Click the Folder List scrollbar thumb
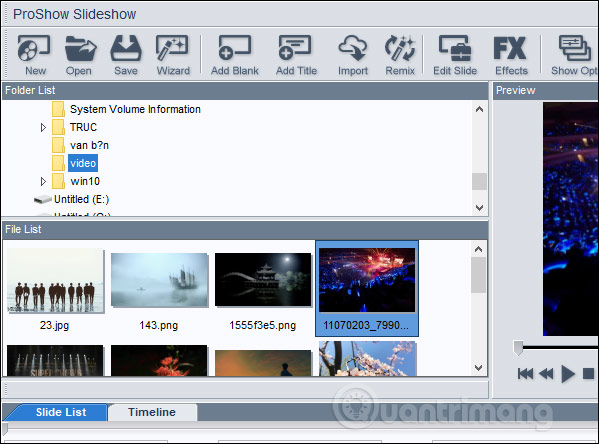The image size is (599, 444). click(479, 181)
